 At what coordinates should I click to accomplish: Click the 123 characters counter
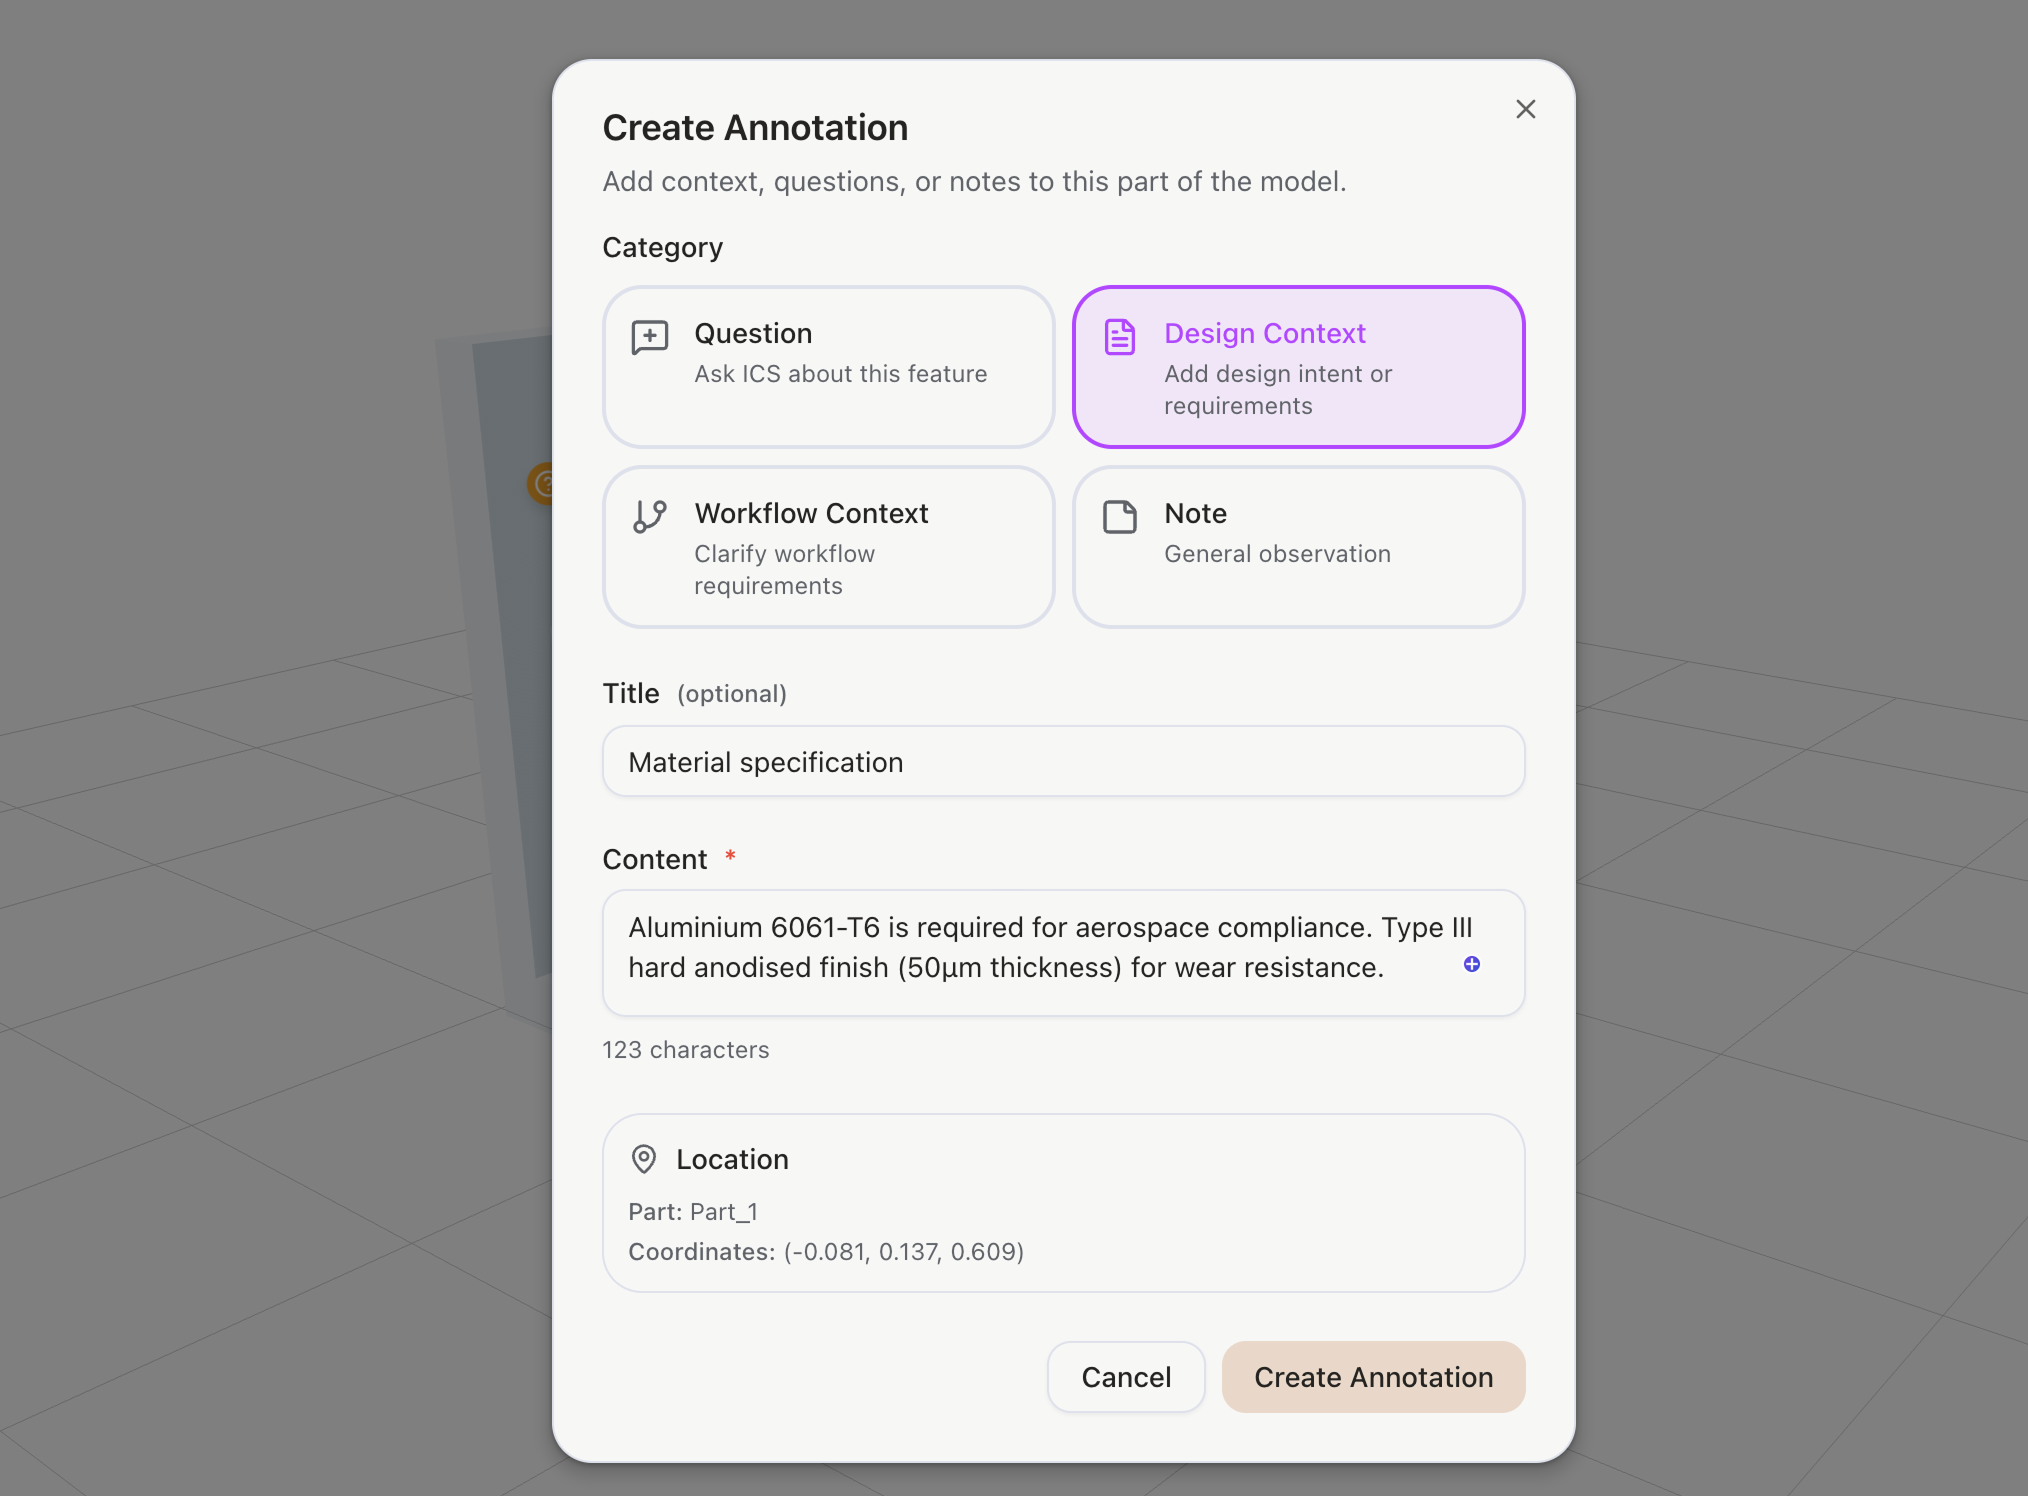[685, 1050]
